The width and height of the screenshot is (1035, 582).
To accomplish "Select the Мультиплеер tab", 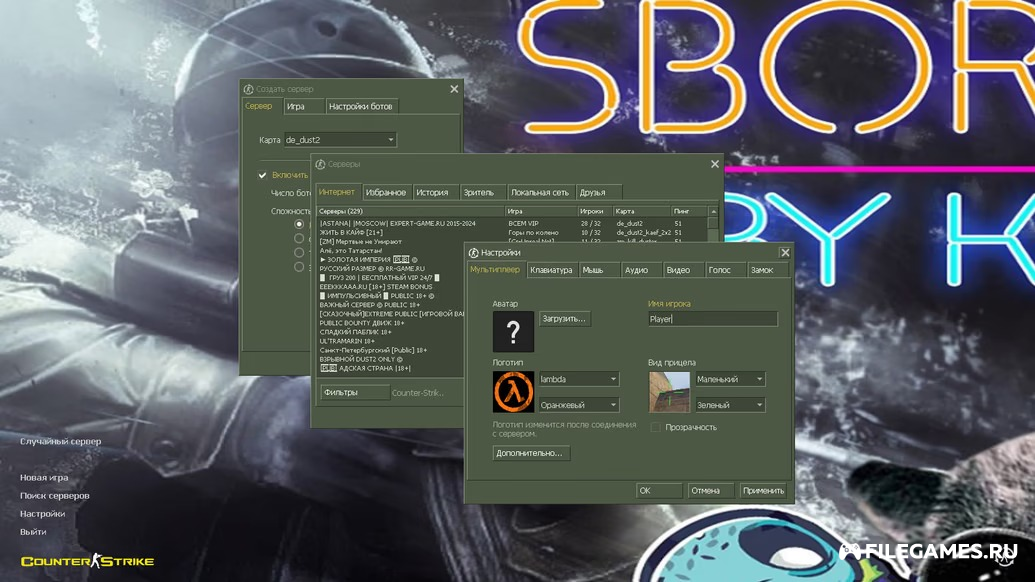I will [x=495, y=269].
